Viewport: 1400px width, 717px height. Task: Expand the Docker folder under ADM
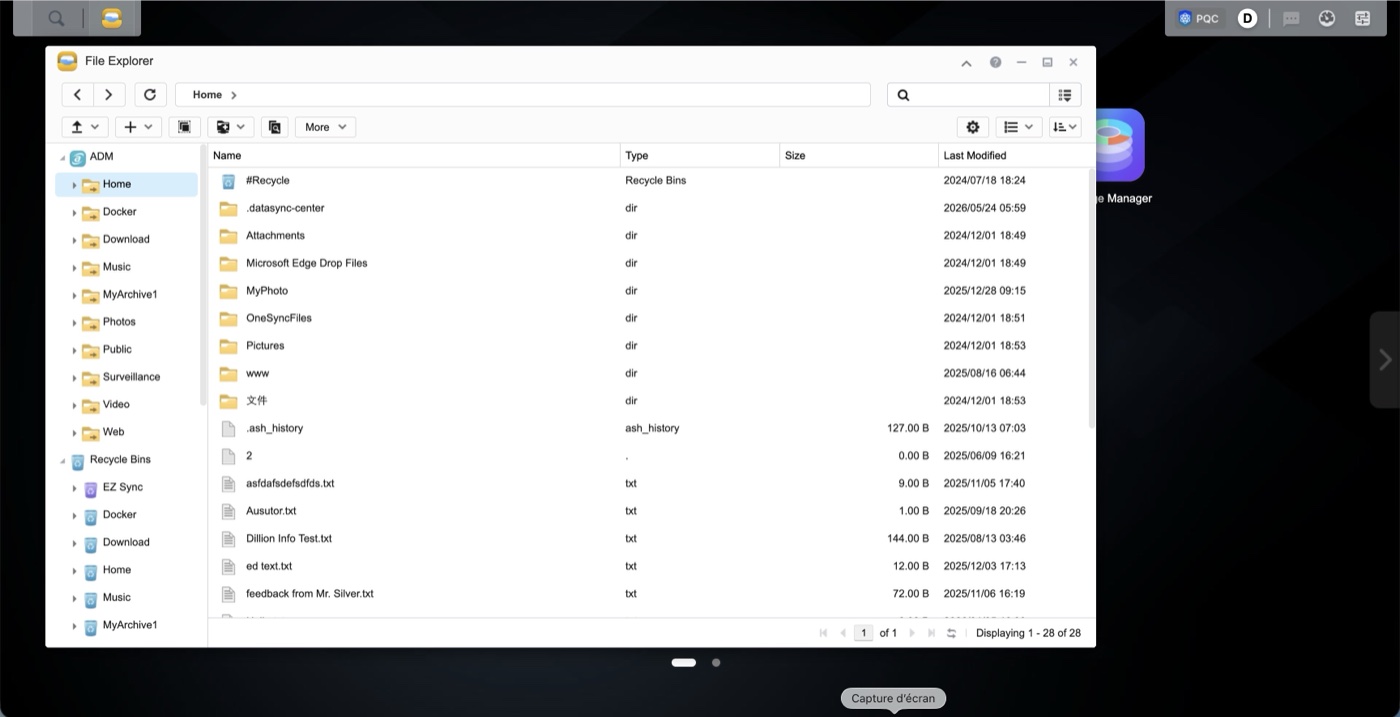[x=74, y=213]
